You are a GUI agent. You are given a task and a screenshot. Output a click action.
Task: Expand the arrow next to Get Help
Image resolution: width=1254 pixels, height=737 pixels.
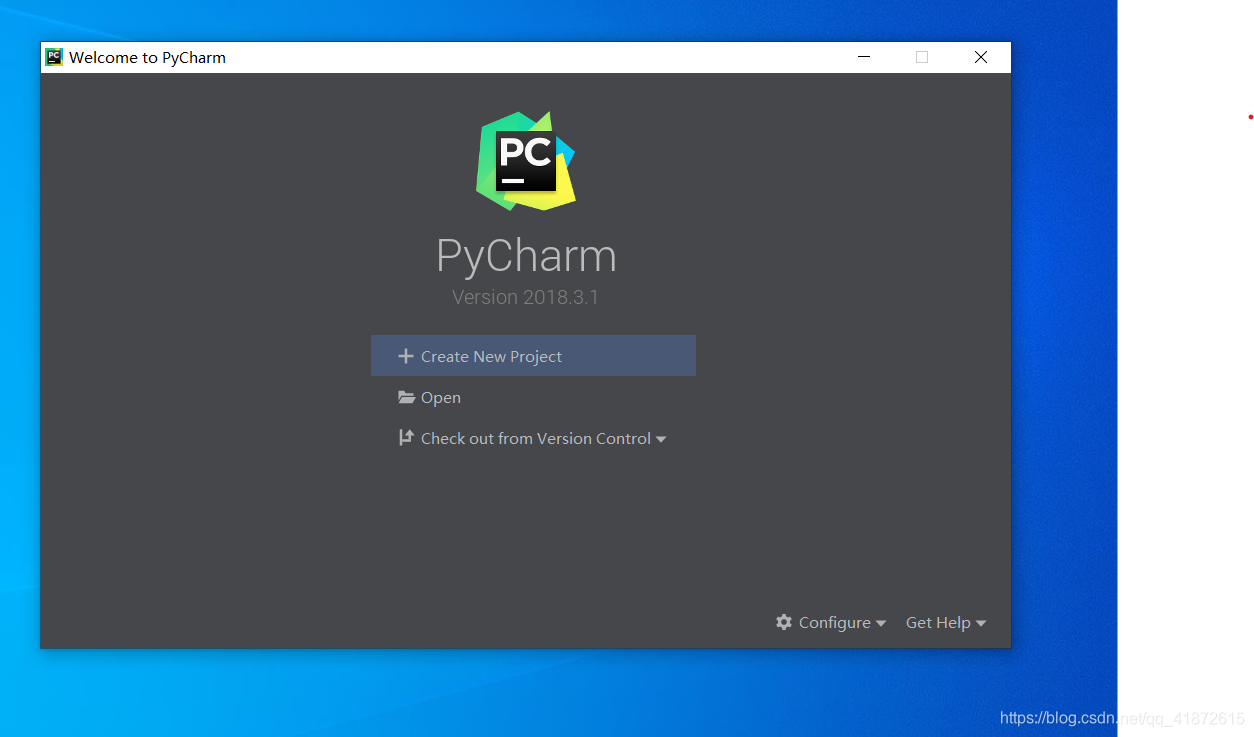pos(981,623)
